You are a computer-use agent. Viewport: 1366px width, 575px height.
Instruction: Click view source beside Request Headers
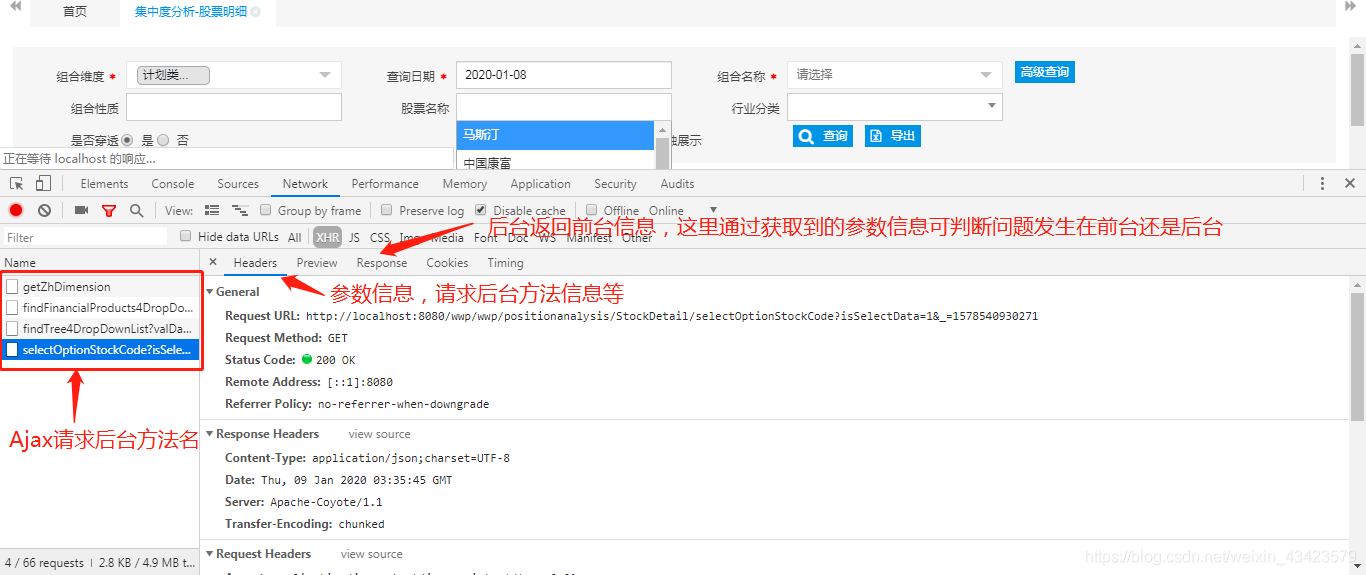[x=372, y=554]
